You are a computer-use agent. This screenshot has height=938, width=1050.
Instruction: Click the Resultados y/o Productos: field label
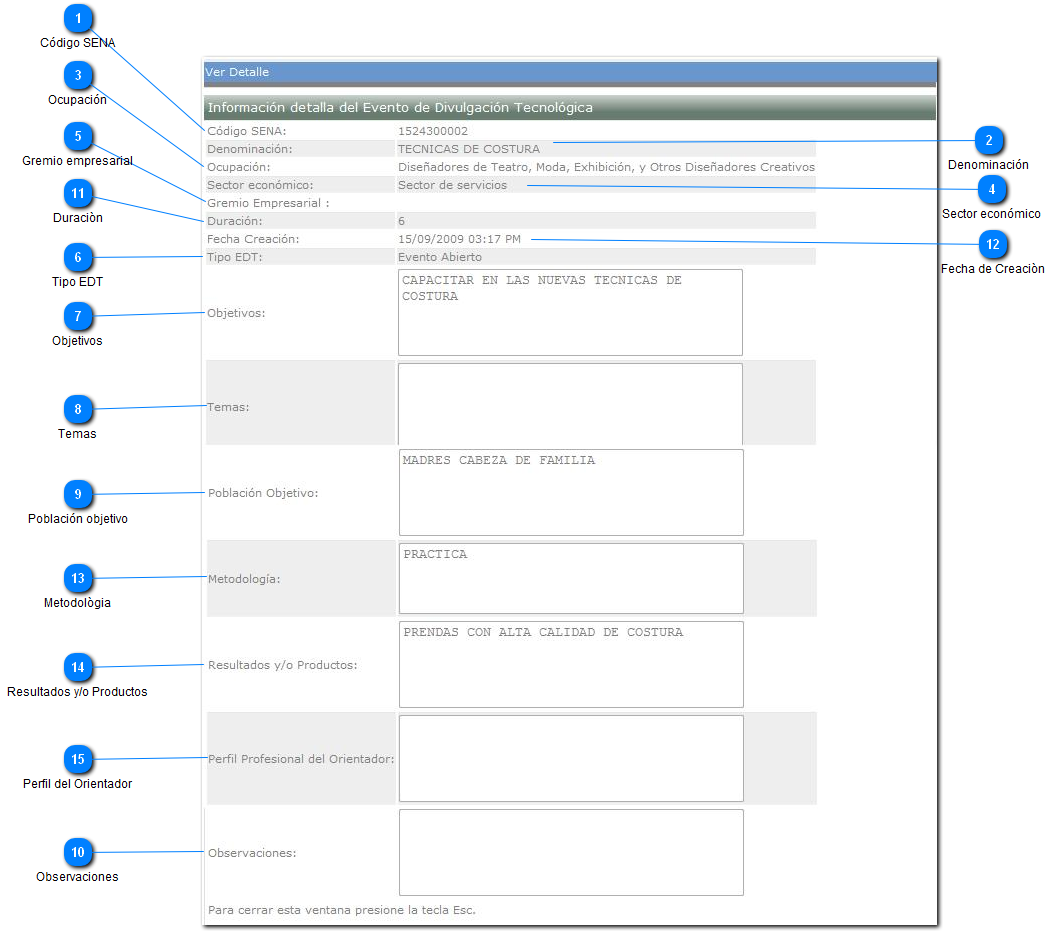coord(283,666)
